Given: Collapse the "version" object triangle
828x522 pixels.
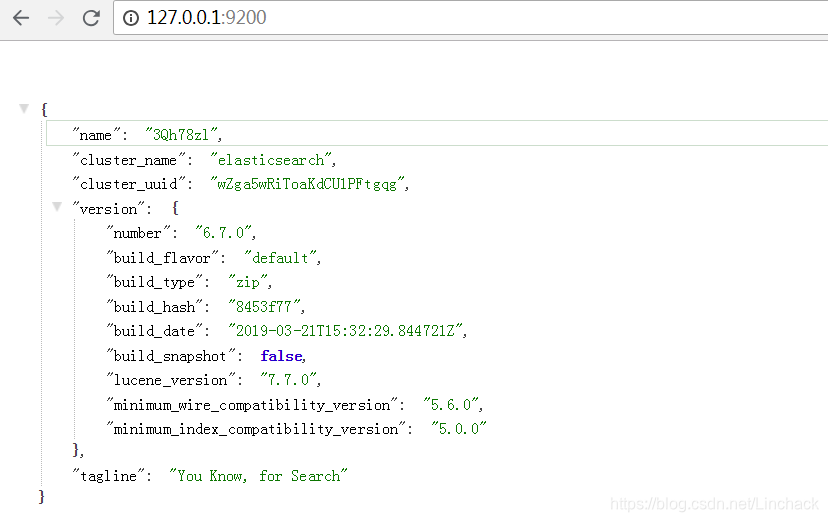Looking at the screenshot, I should tap(57, 206).
